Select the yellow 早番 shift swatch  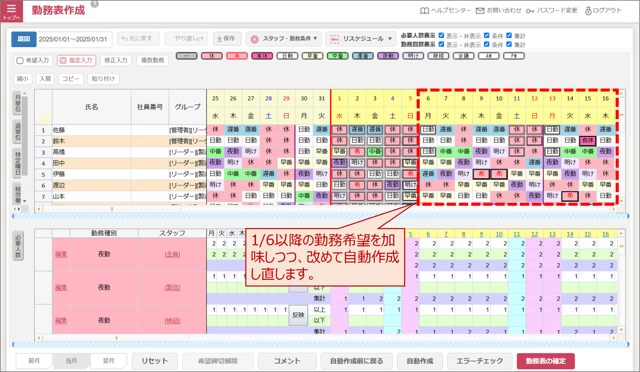point(313,56)
